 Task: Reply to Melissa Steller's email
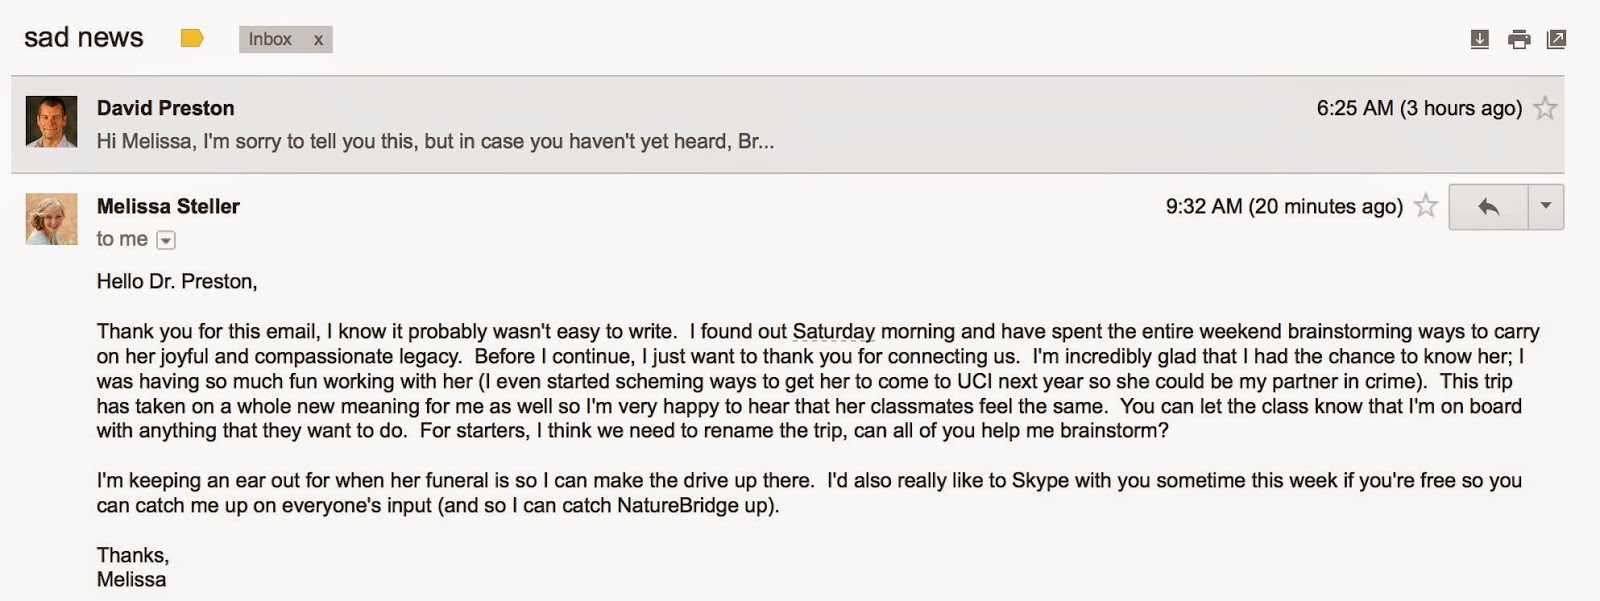pos(1488,207)
